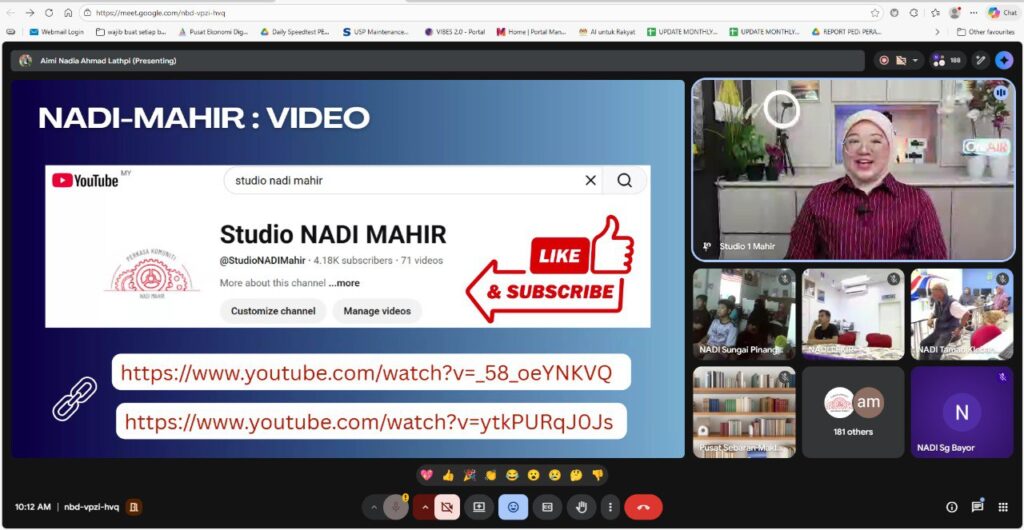Raise your hand in the meeting
Screen dimensions: 1024x530
pos(581,507)
